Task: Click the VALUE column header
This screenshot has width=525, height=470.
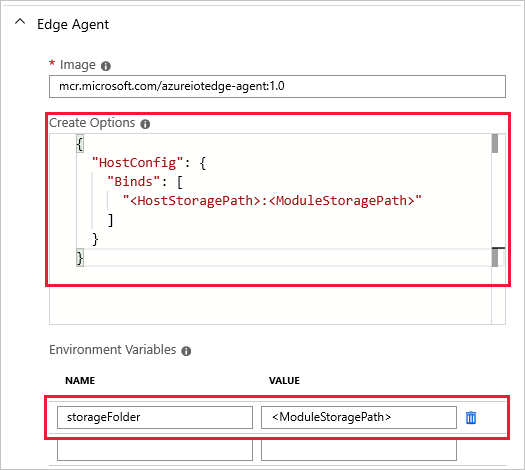Action: pos(284,381)
